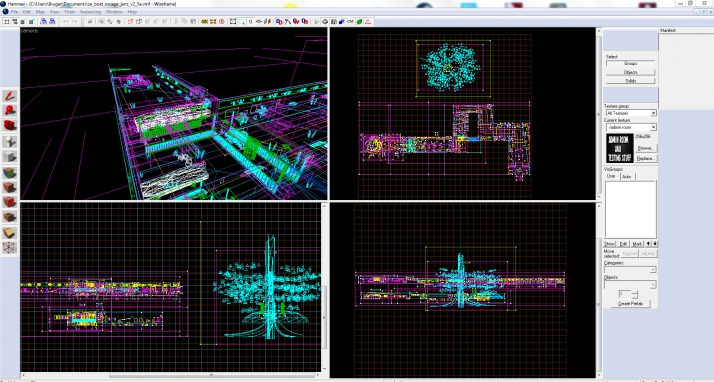The width and height of the screenshot is (714, 382).
Task: Activate the Magnify tool
Action: click(x=10, y=111)
